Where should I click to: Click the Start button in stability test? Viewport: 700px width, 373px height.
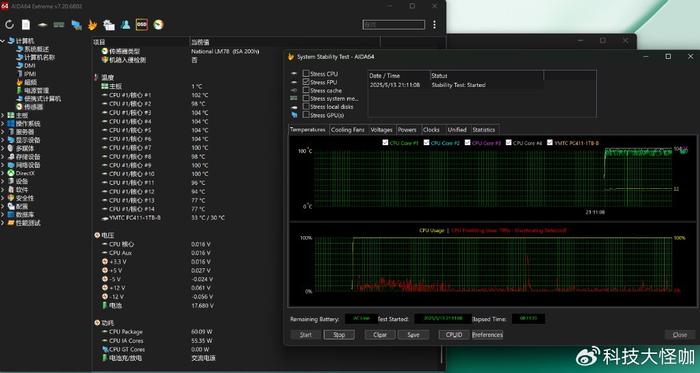pyautogui.click(x=306, y=335)
